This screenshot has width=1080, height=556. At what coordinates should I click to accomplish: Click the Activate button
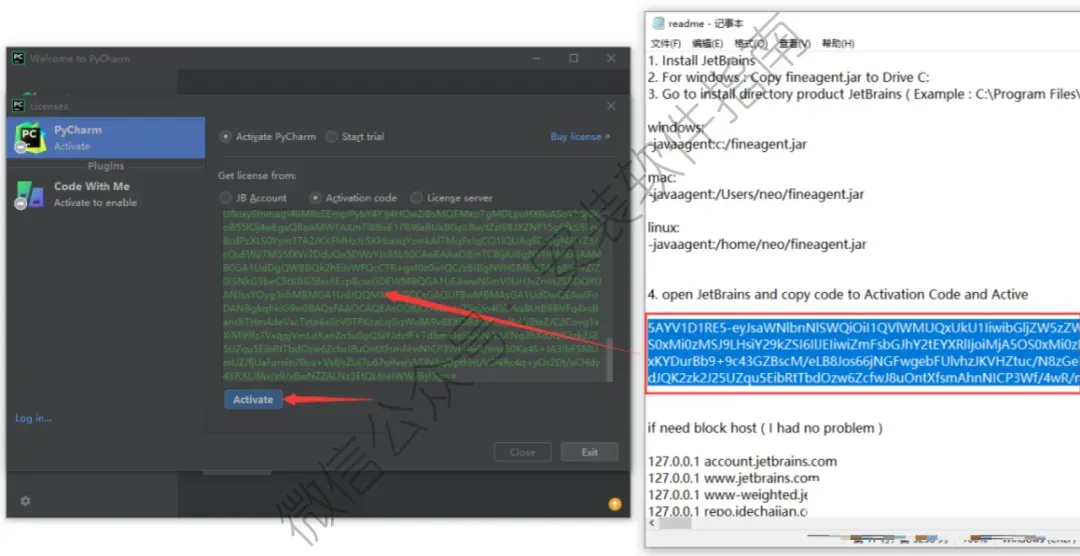(x=253, y=400)
